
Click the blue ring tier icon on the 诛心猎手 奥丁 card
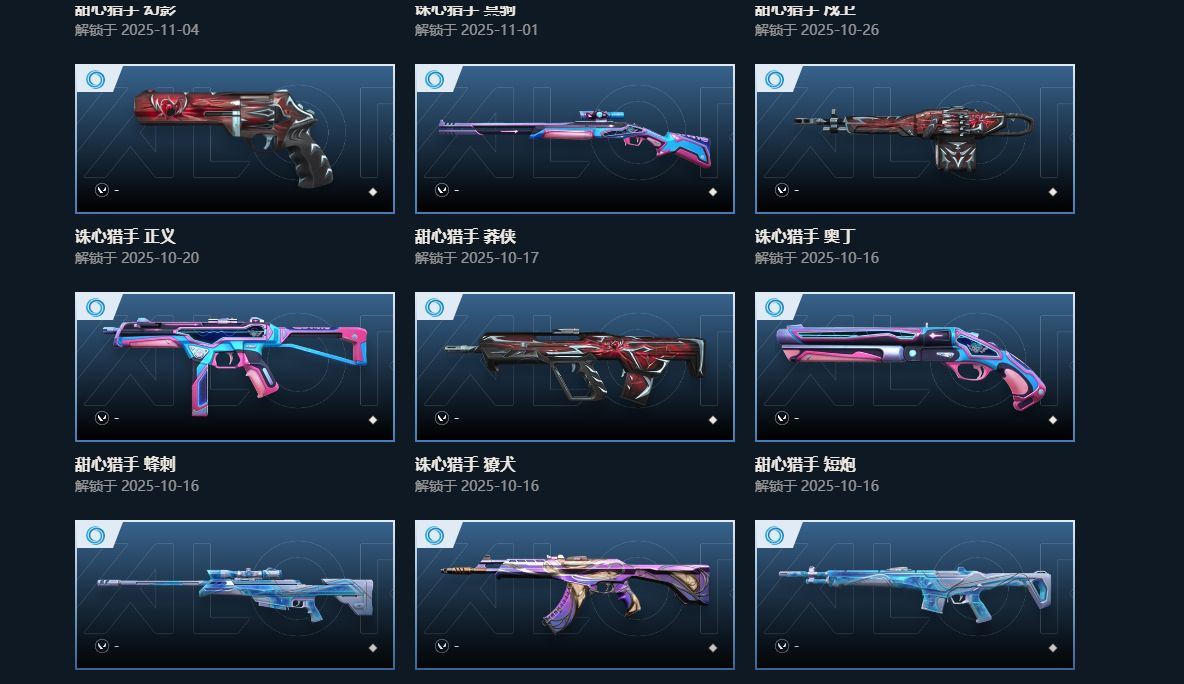pos(775,79)
